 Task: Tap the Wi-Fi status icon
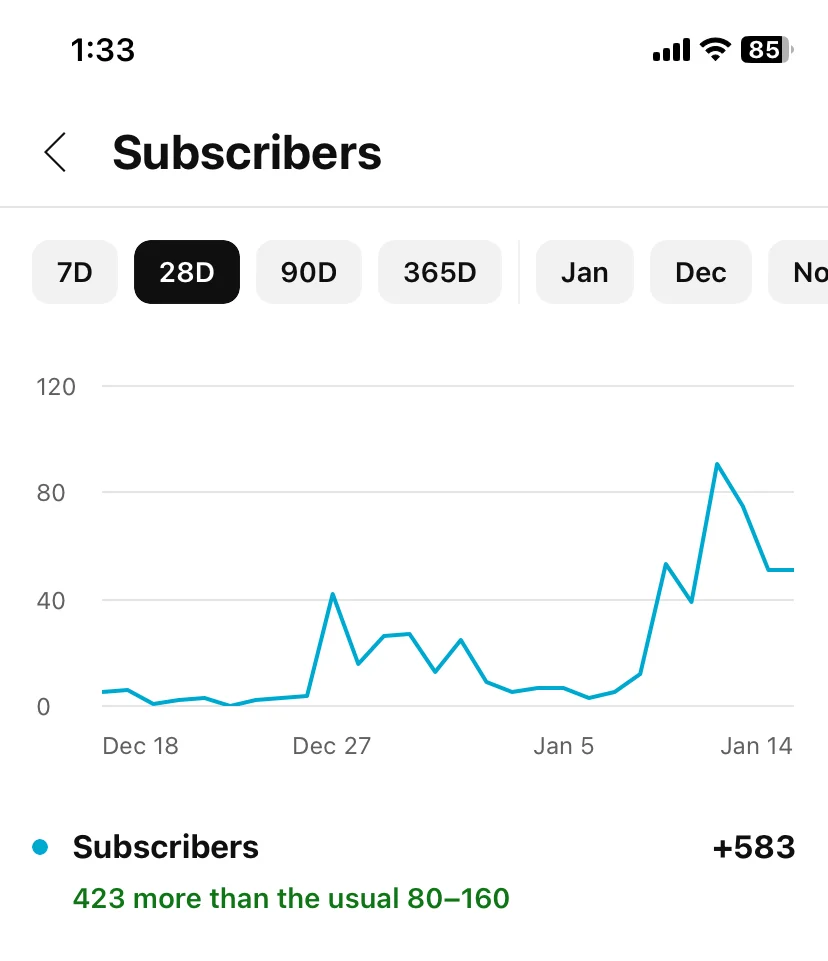(x=715, y=50)
